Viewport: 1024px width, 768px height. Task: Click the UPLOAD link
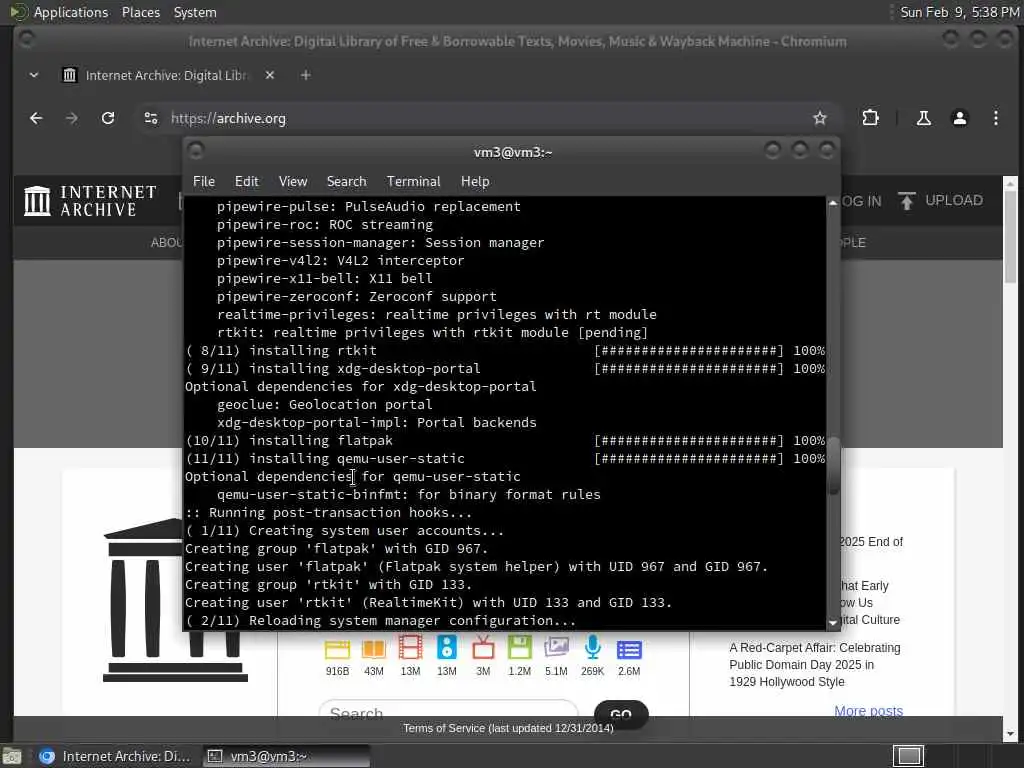[953, 200]
